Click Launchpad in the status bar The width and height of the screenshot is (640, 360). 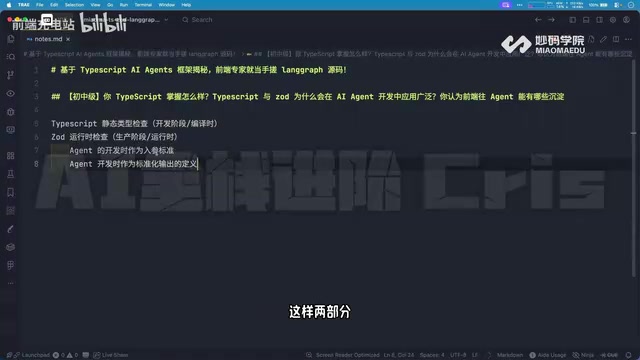(x=32, y=355)
